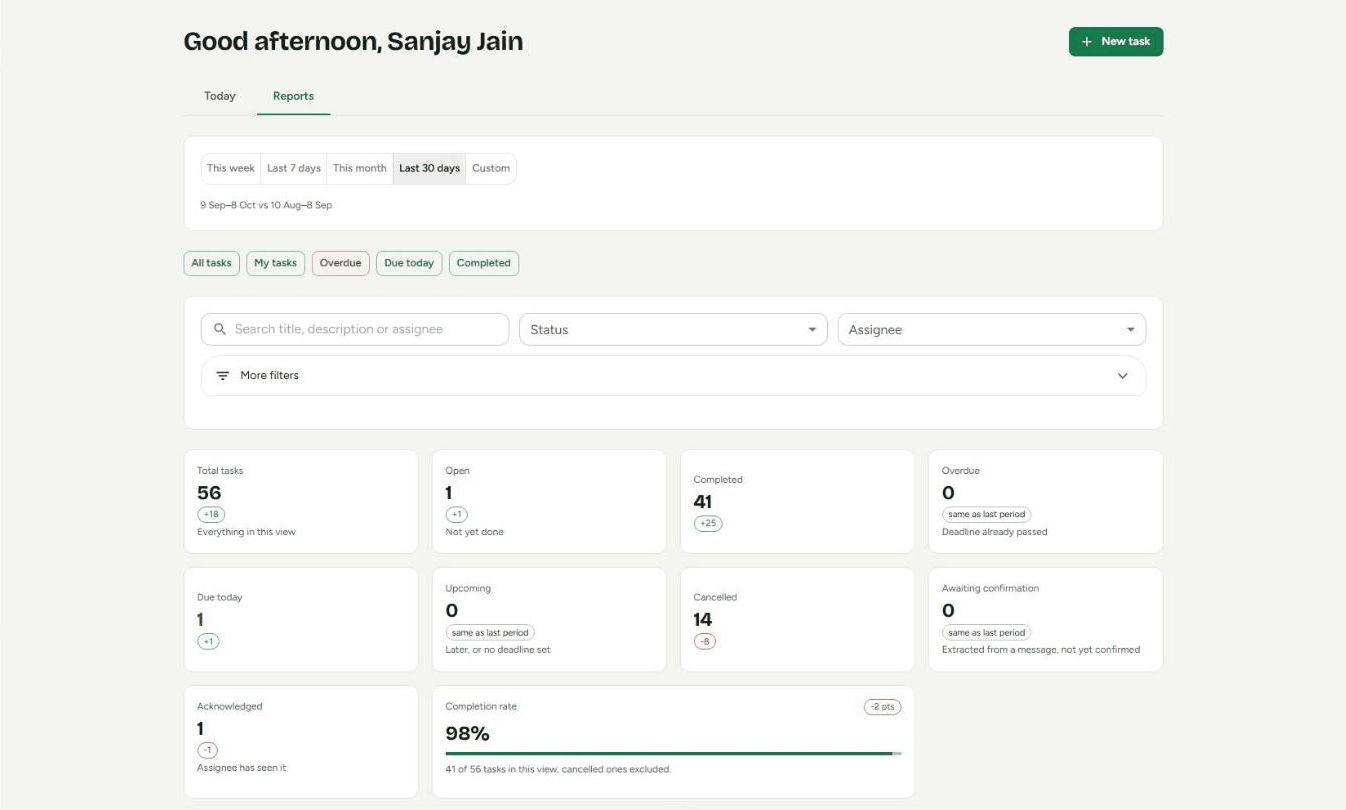This screenshot has width=1346, height=810.
Task: Filter by All tasks chip
Action: pos(212,263)
